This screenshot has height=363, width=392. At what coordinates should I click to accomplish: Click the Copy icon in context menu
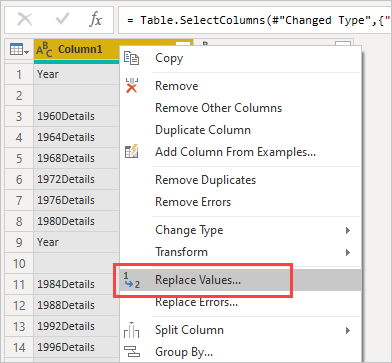(x=131, y=58)
